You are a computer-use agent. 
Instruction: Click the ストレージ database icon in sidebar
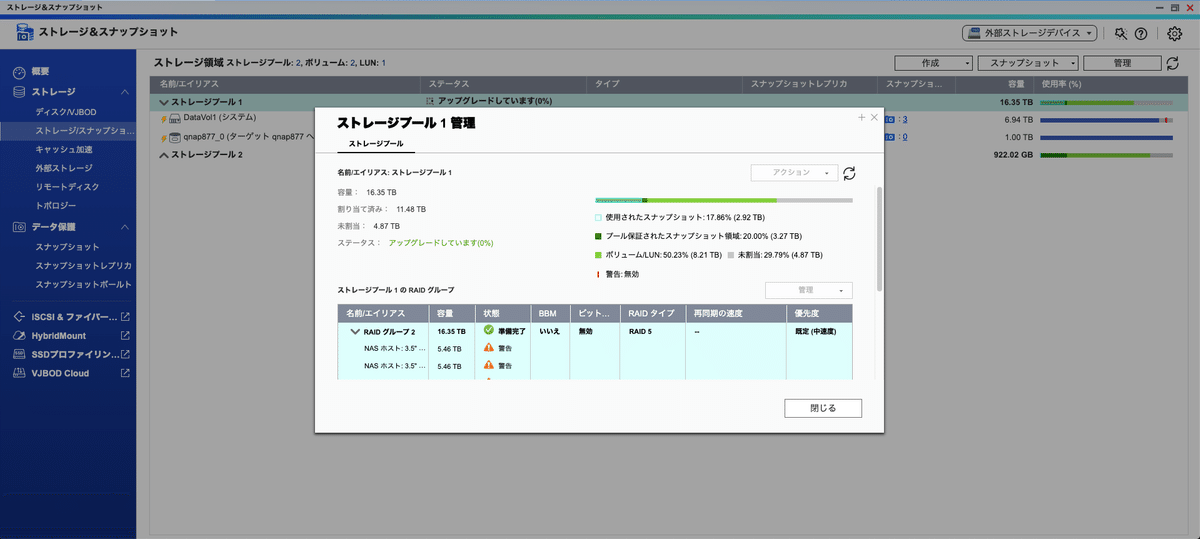(19, 92)
